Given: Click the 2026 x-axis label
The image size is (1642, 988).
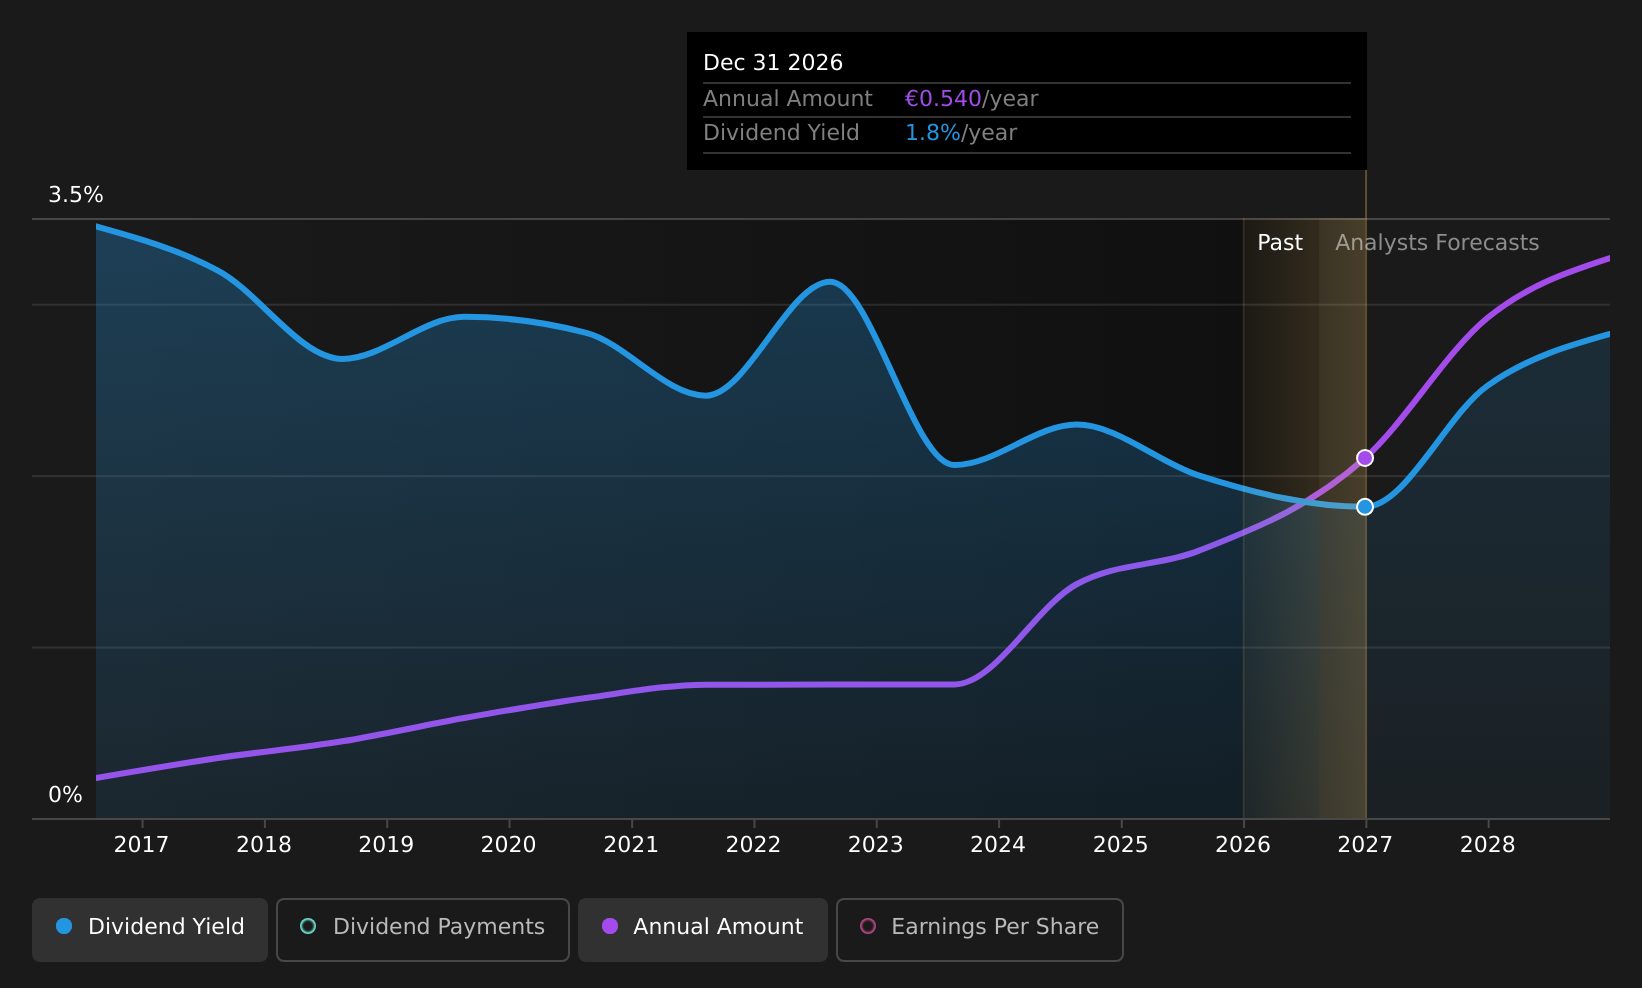Looking at the screenshot, I should coord(1243,845).
